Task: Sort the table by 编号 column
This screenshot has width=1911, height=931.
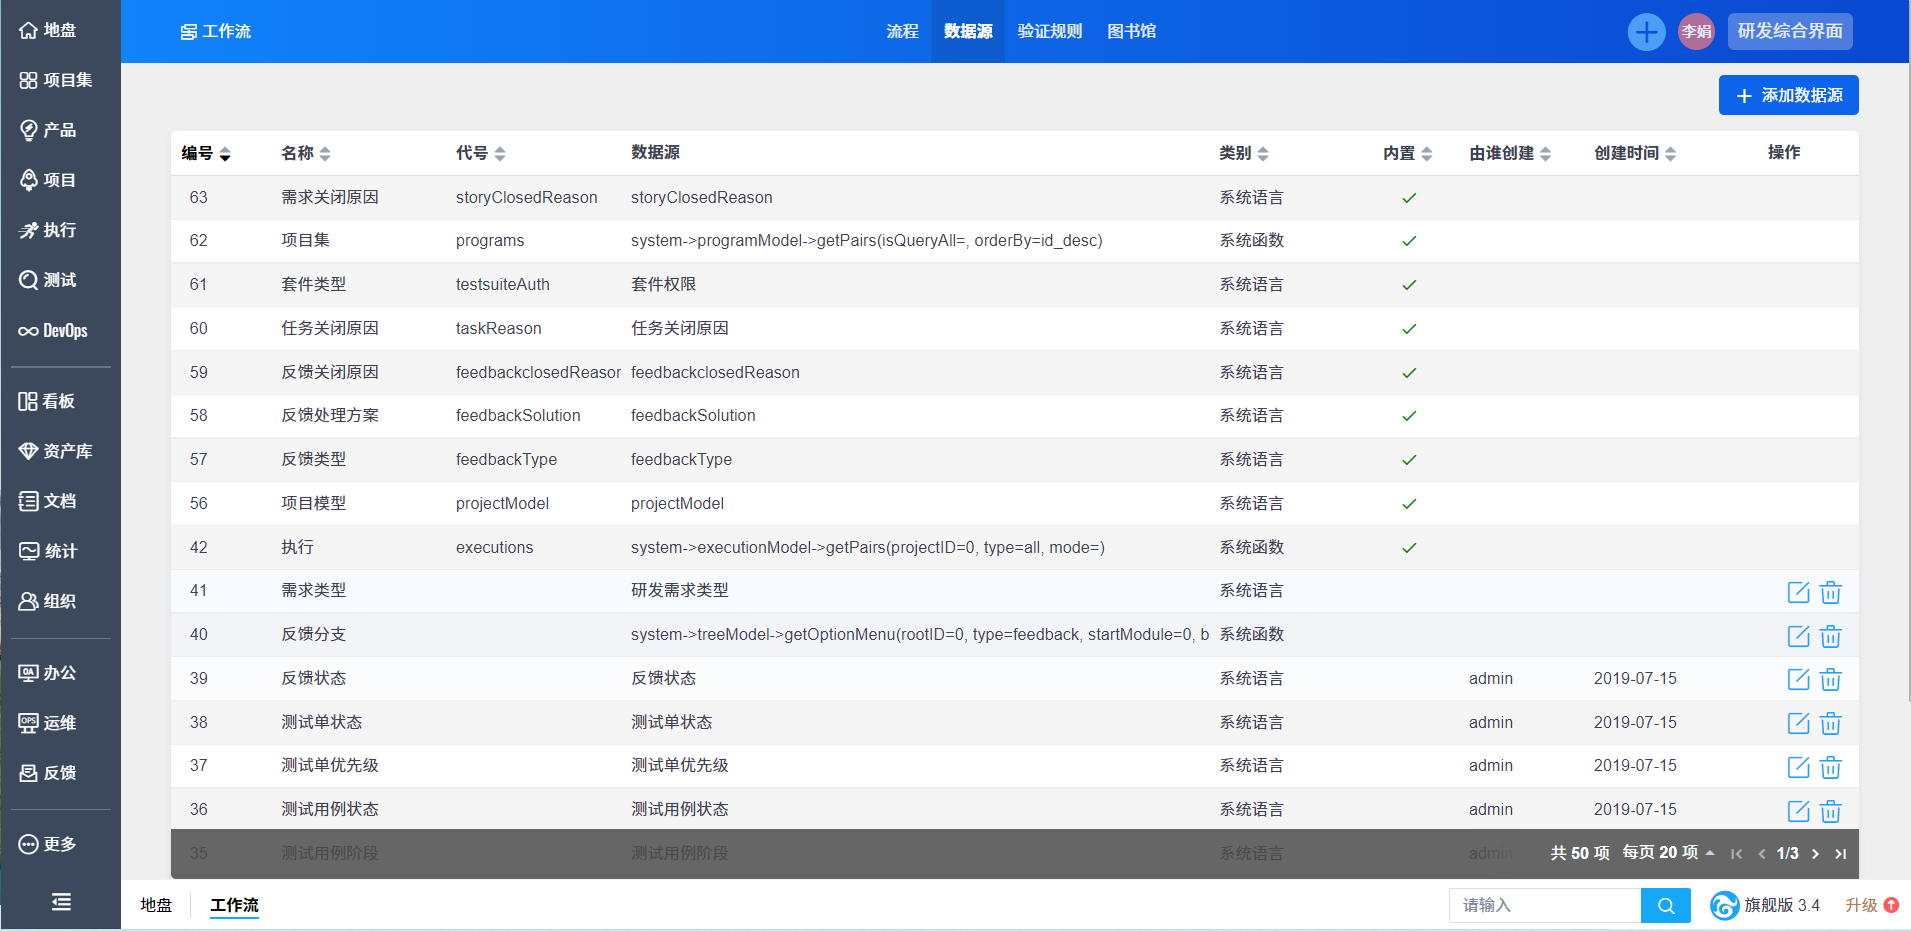Action: tap(205, 153)
